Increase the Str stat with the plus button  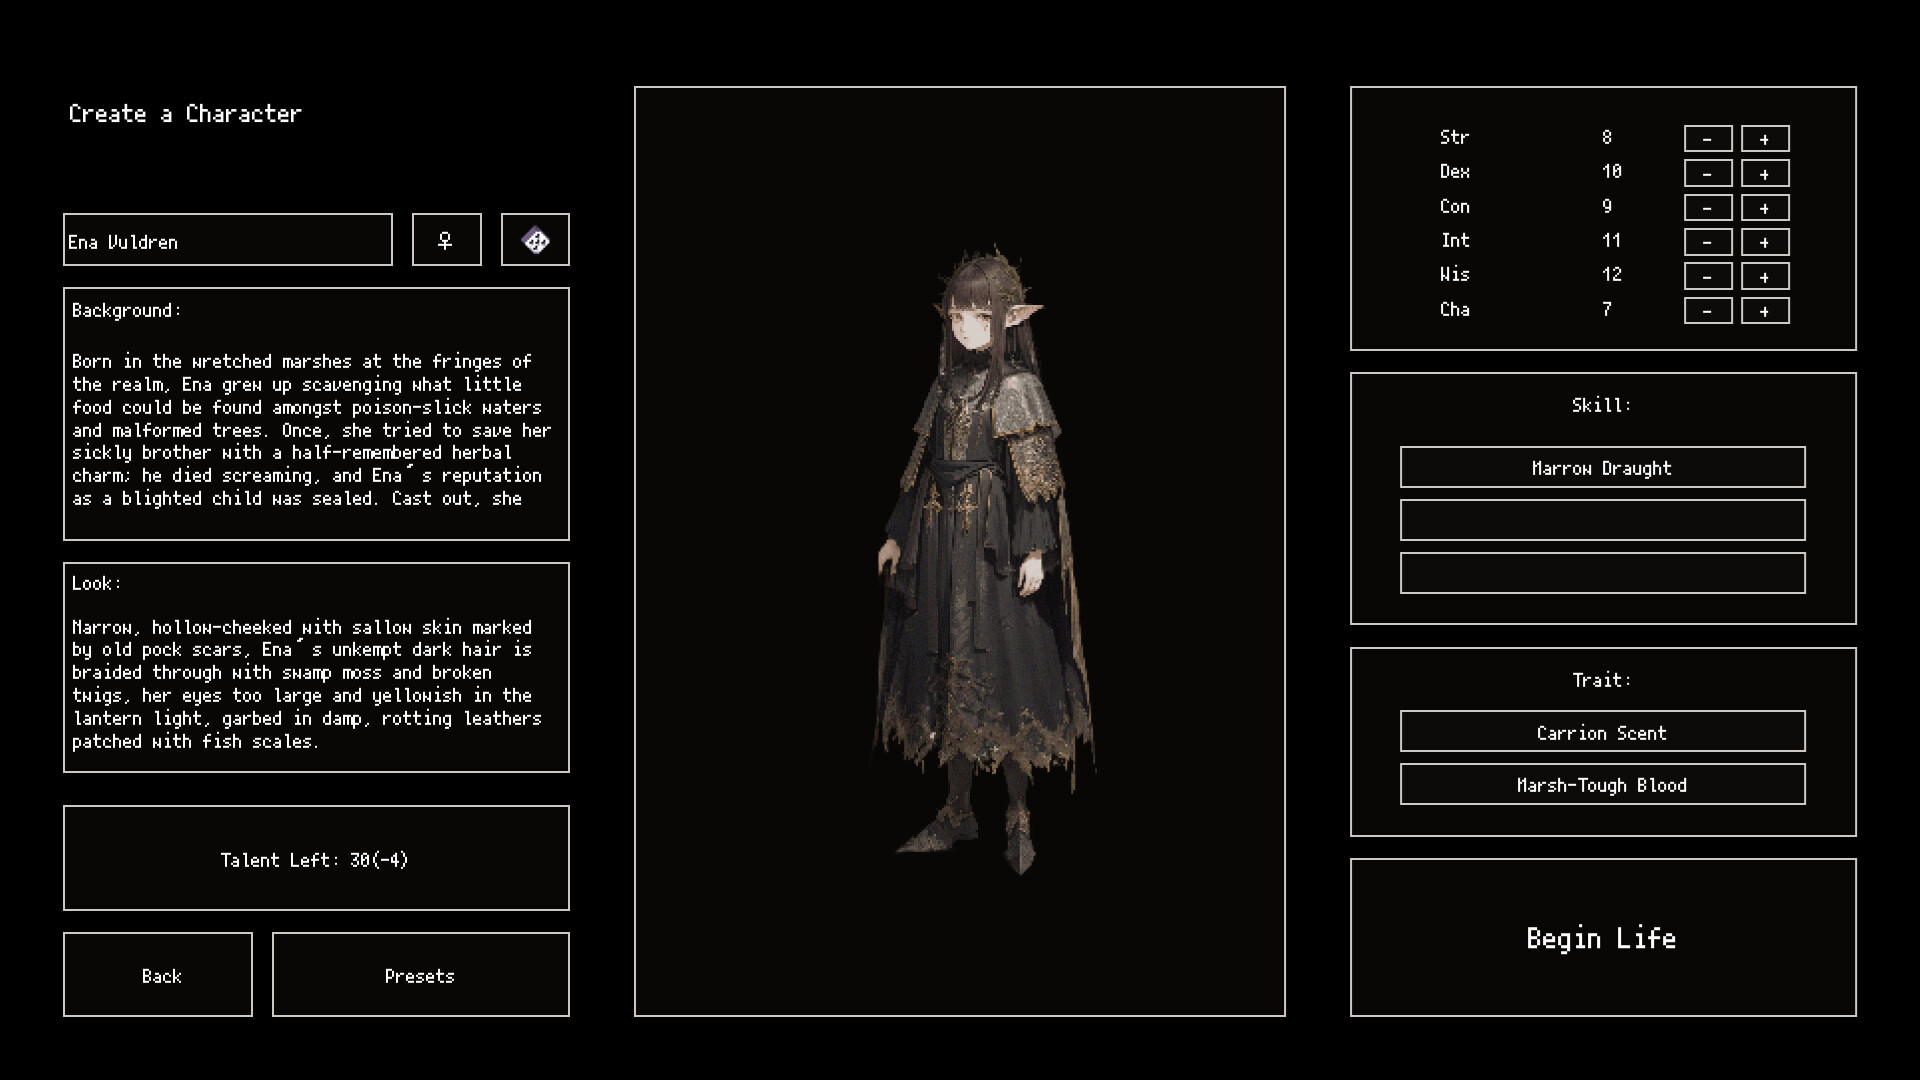click(1764, 138)
